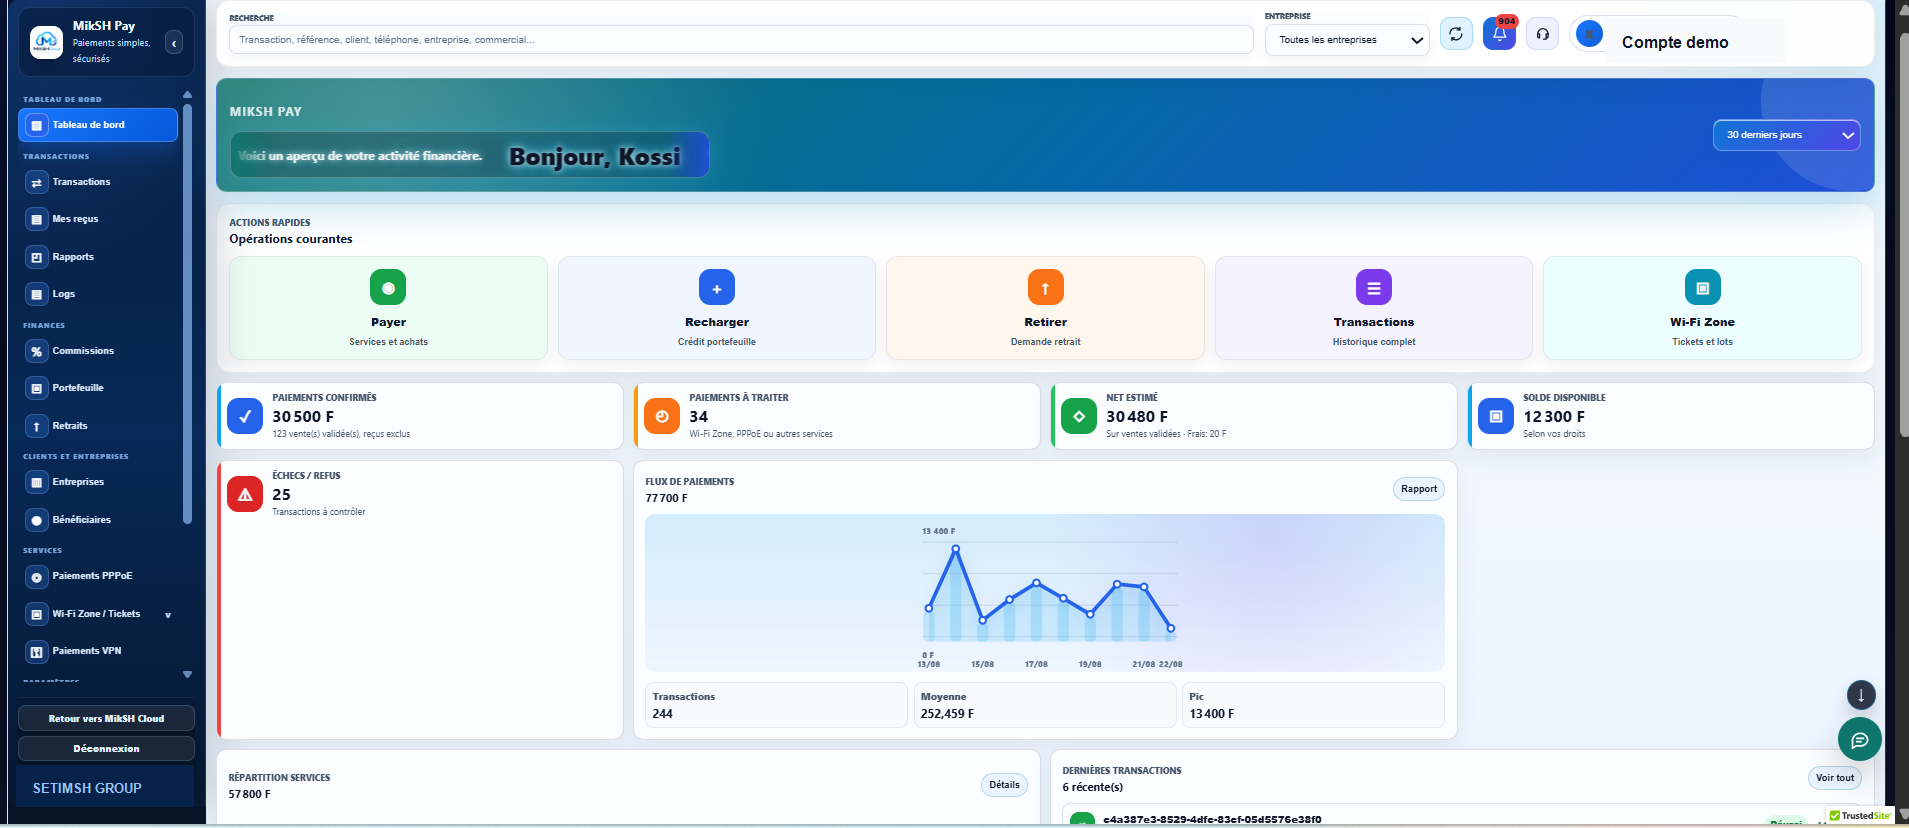Click the Bénéficiaires sidebar icon
This screenshot has height=828, width=1909.
click(37, 520)
